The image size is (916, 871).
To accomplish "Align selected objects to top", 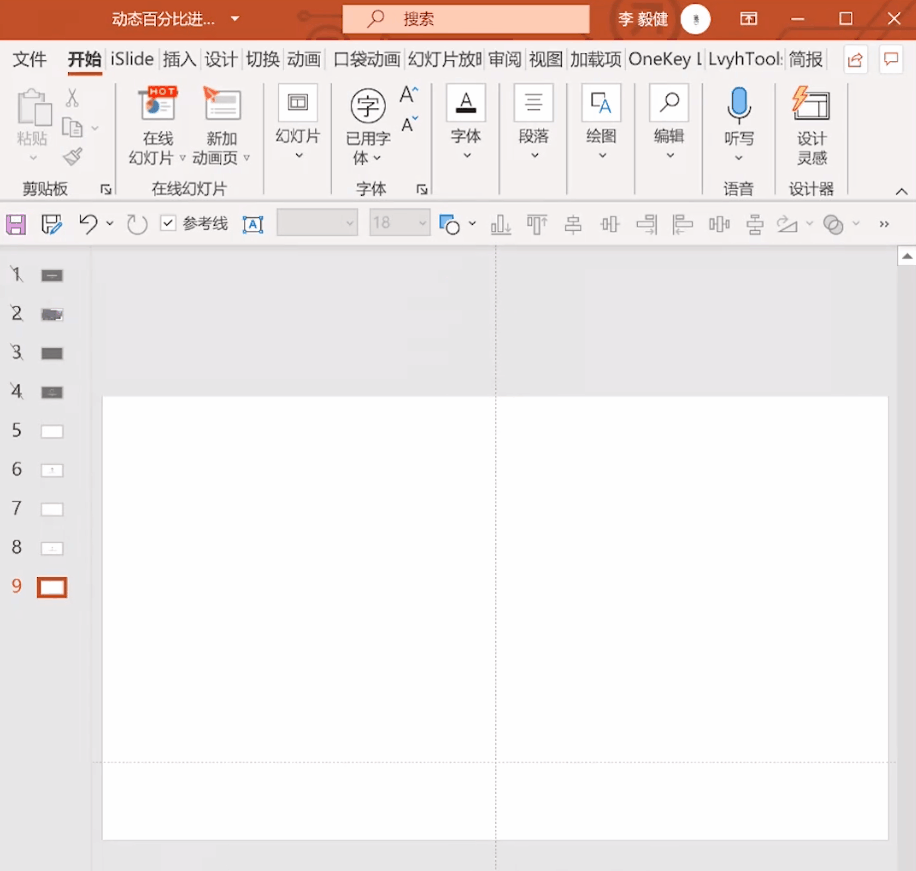I will click(537, 224).
